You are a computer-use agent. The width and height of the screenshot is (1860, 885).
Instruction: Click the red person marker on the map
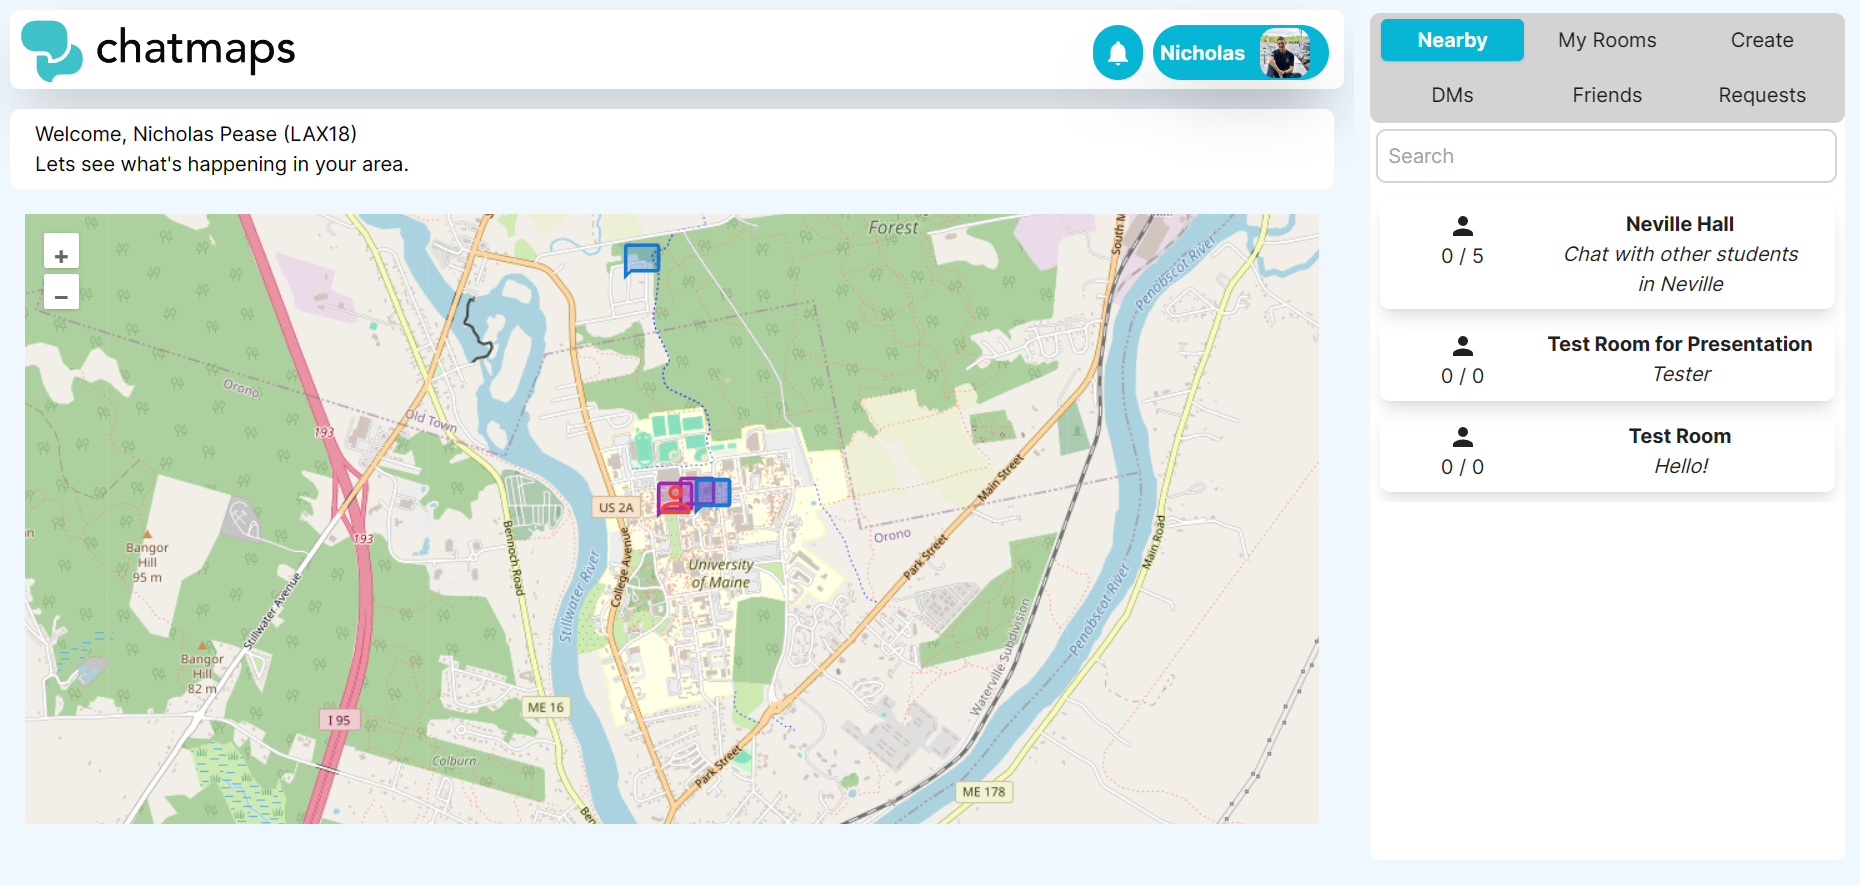676,497
